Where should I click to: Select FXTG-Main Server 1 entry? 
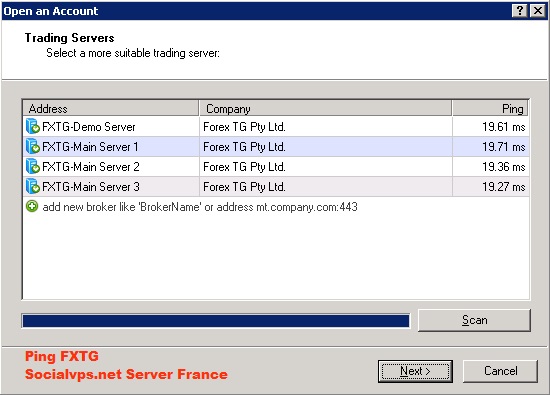point(276,147)
